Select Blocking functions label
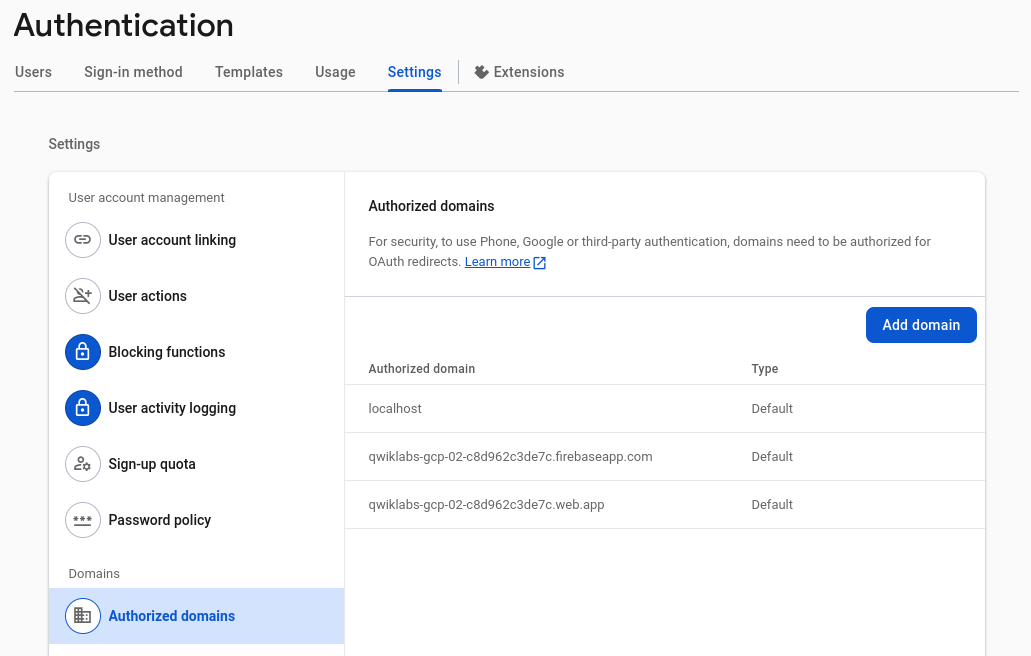The height and width of the screenshot is (656, 1031). pos(167,352)
